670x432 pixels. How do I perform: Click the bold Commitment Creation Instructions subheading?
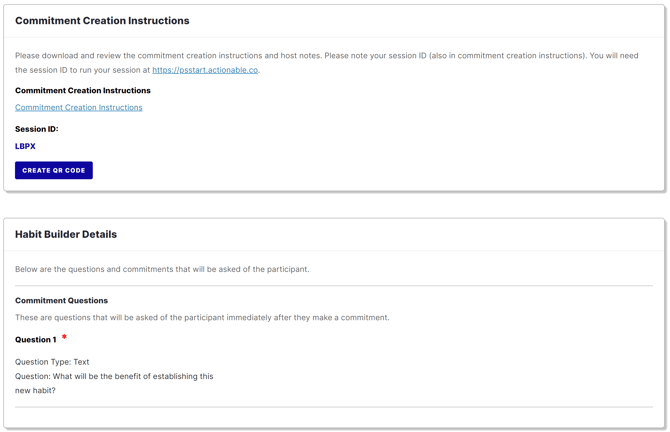(83, 90)
